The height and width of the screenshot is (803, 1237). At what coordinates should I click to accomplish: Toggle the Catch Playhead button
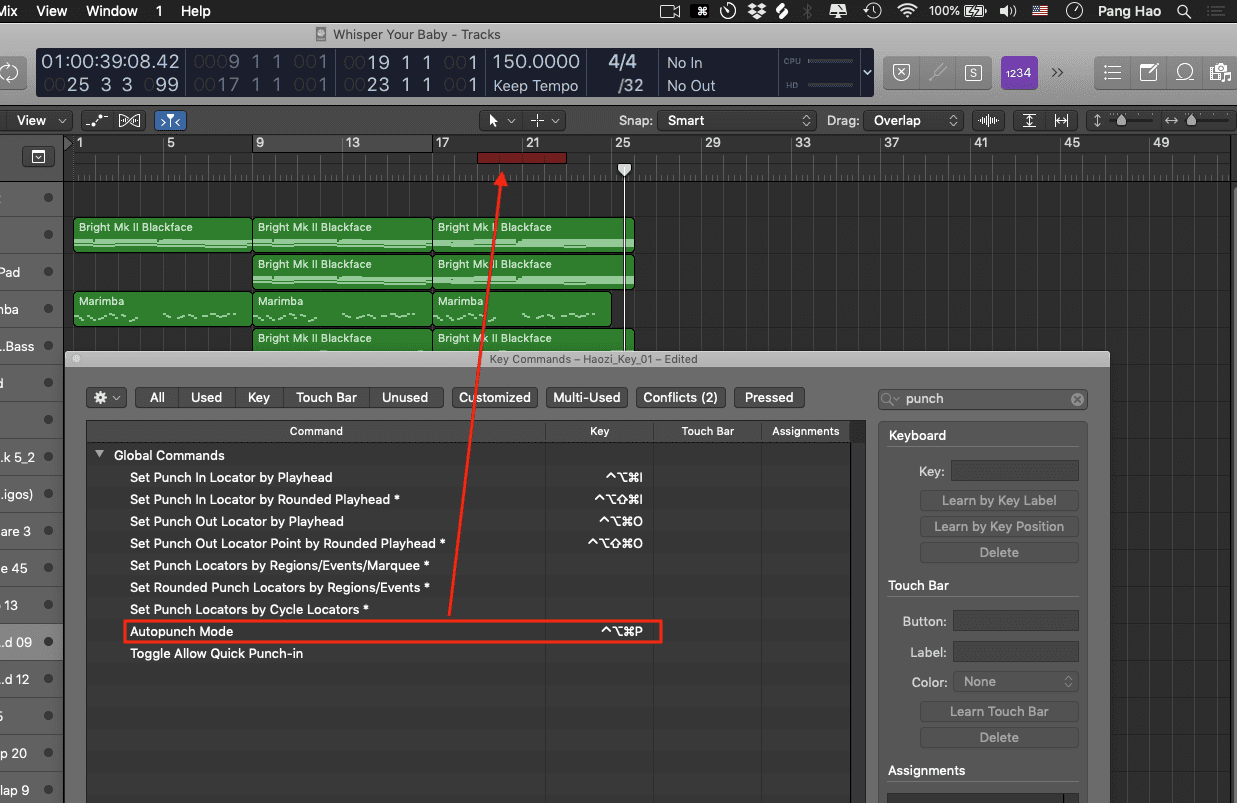pos(171,120)
